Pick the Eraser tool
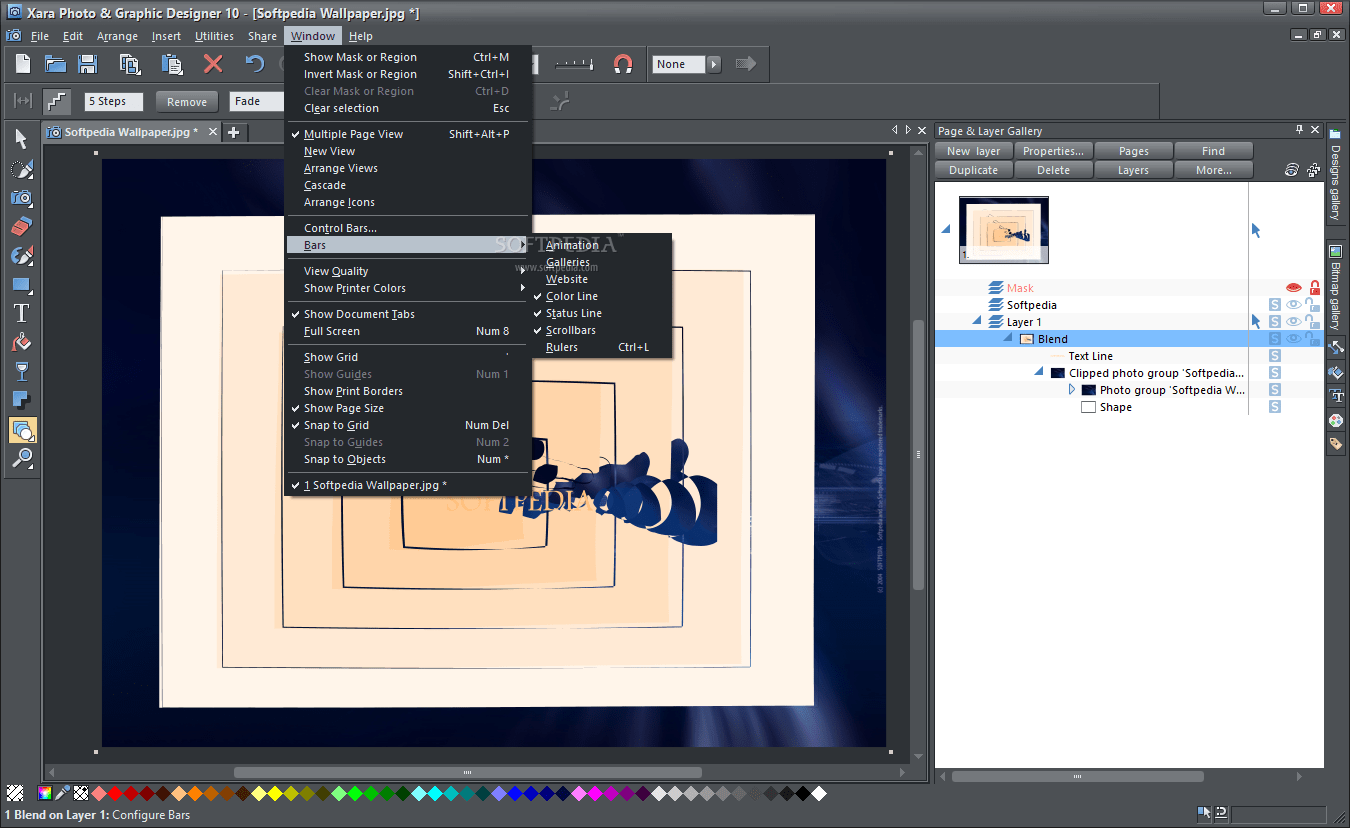 21,226
